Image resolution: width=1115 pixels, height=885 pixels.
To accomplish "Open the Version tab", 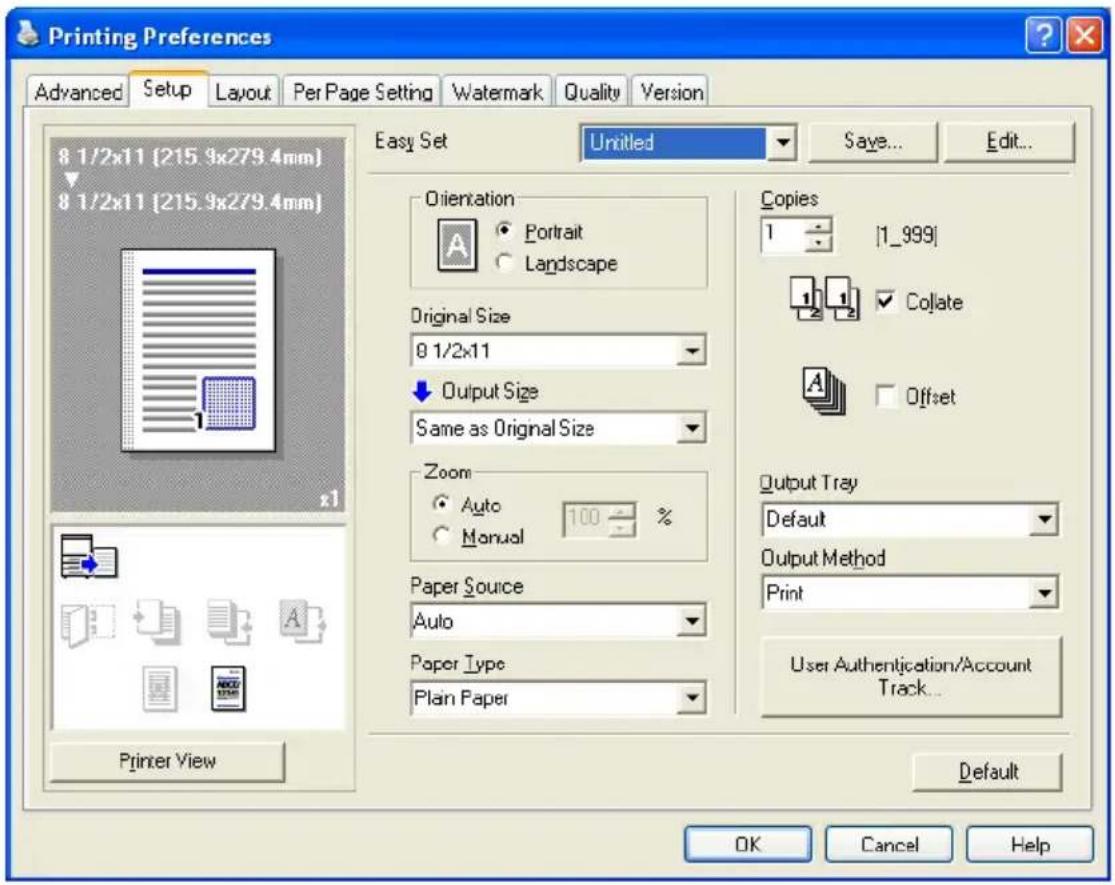I will point(671,92).
